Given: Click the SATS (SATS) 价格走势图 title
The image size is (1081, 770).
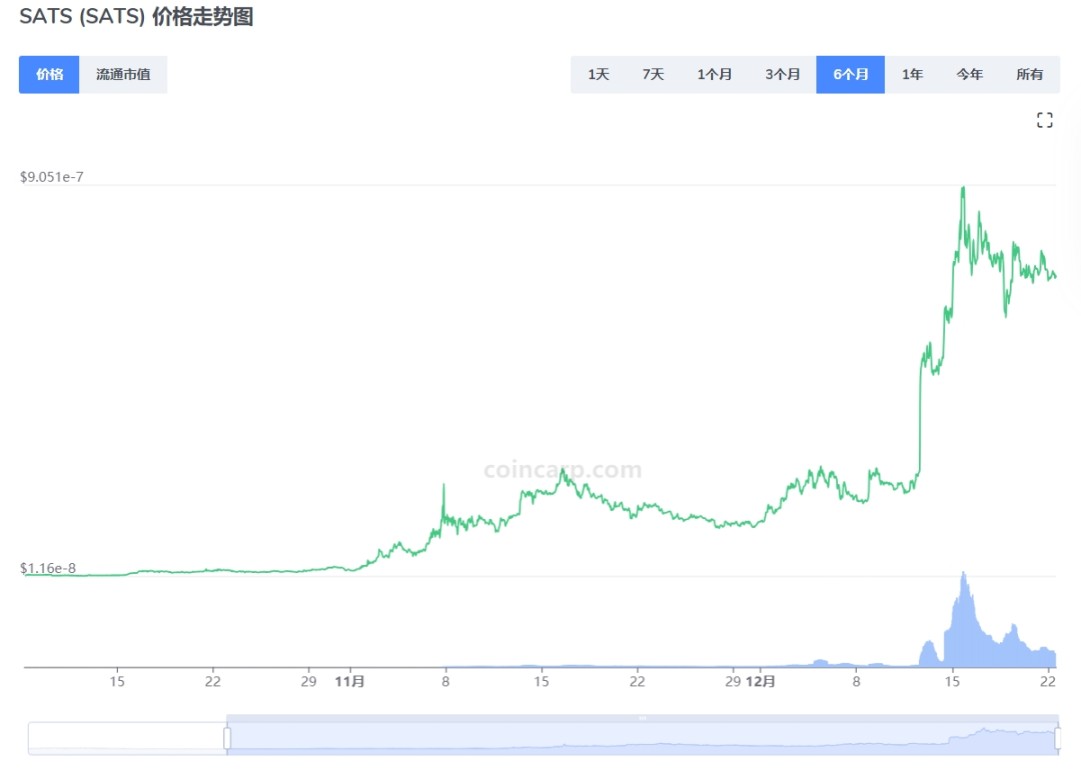Looking at the screenshot, I should pos(135,18).
